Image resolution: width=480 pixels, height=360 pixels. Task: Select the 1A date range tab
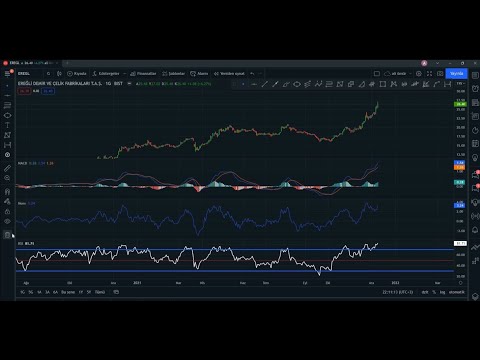pos(39,292)
